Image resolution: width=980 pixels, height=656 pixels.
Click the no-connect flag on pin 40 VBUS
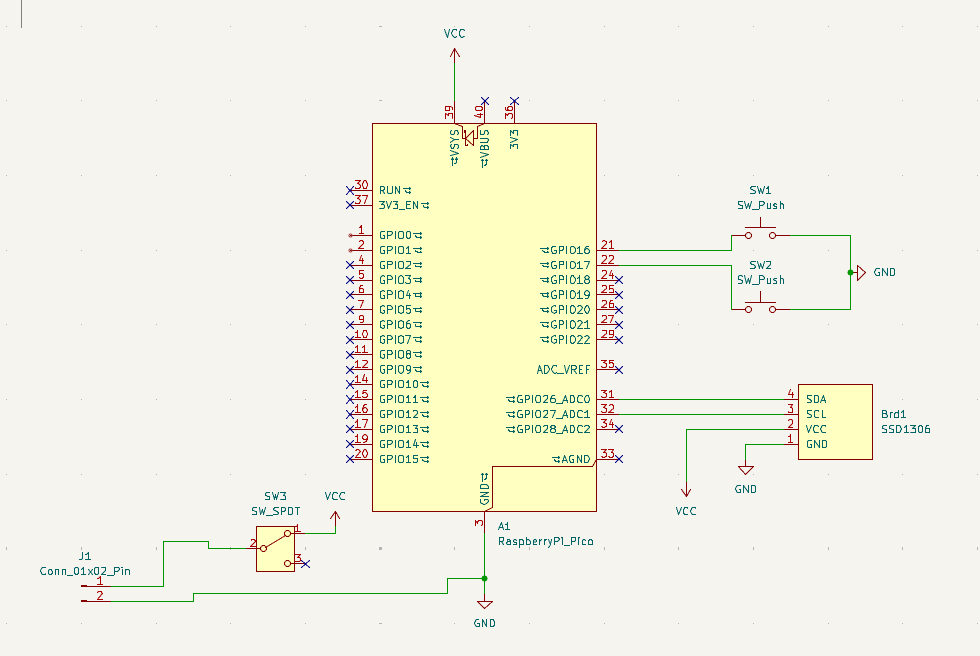click(484, 101)
